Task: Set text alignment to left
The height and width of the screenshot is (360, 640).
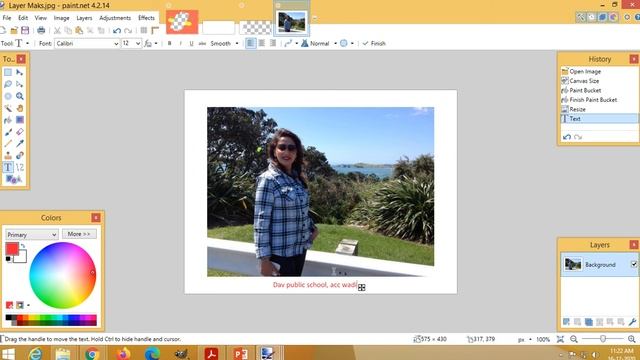Action: [251, 43]
